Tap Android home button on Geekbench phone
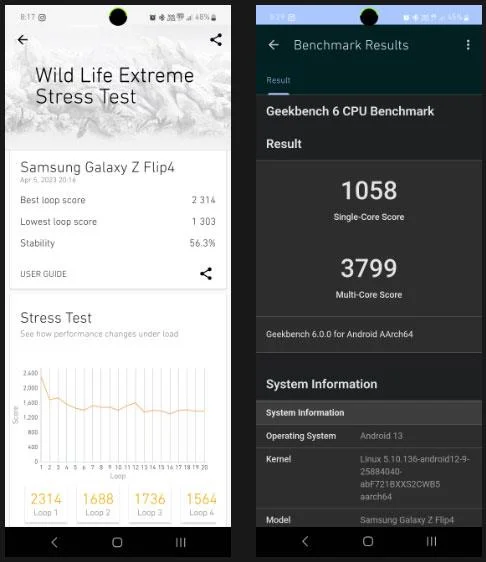Screen dimensions: 486x562 368,541
